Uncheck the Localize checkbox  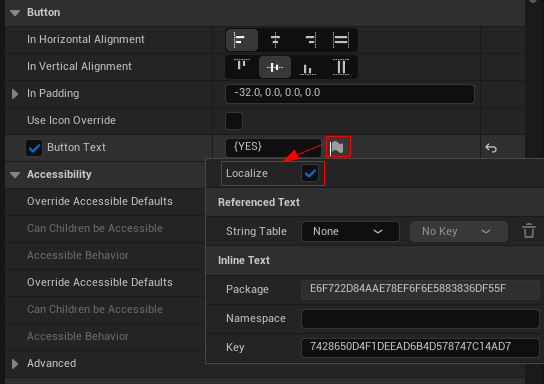310,173
